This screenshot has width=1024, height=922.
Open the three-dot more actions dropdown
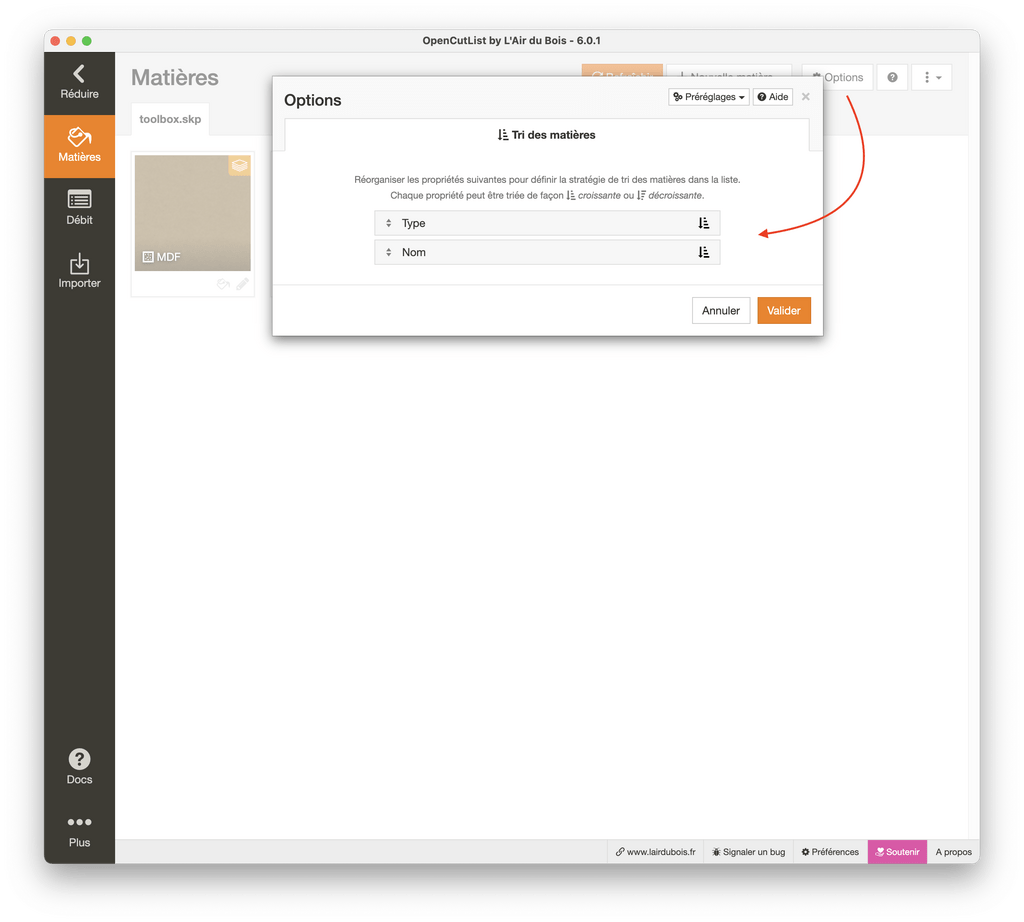point(932,77)
